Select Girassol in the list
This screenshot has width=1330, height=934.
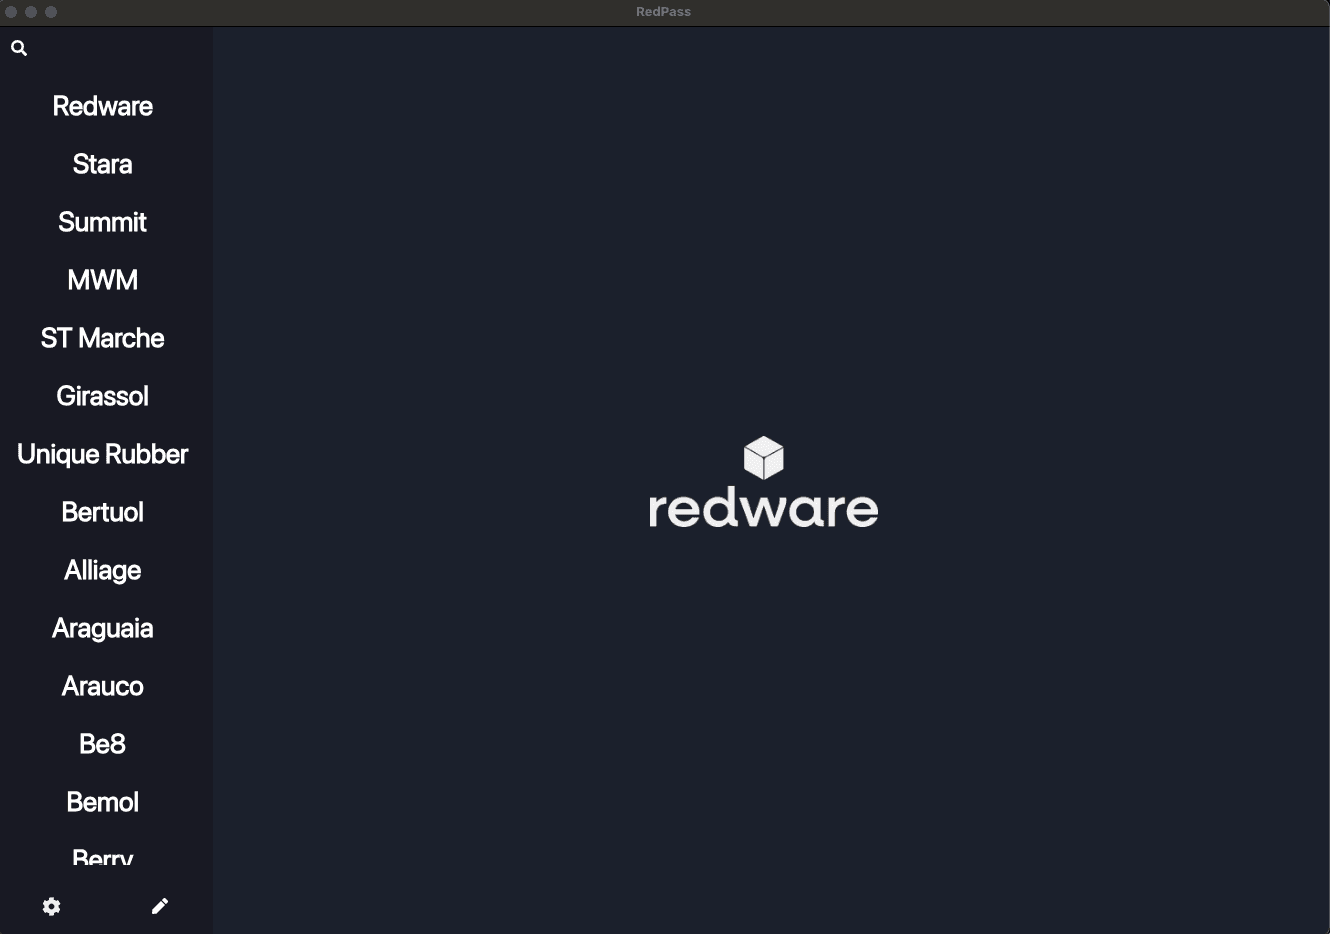click(x=103, y=396)
